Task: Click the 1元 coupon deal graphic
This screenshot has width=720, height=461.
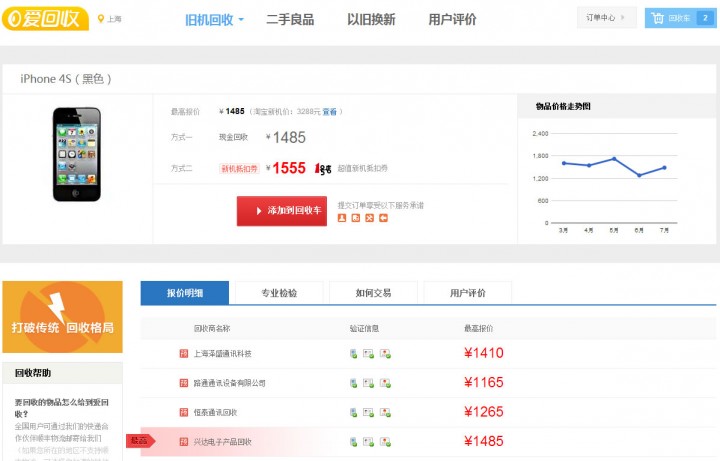Action: pyautogui.click(x=323, y=169)
